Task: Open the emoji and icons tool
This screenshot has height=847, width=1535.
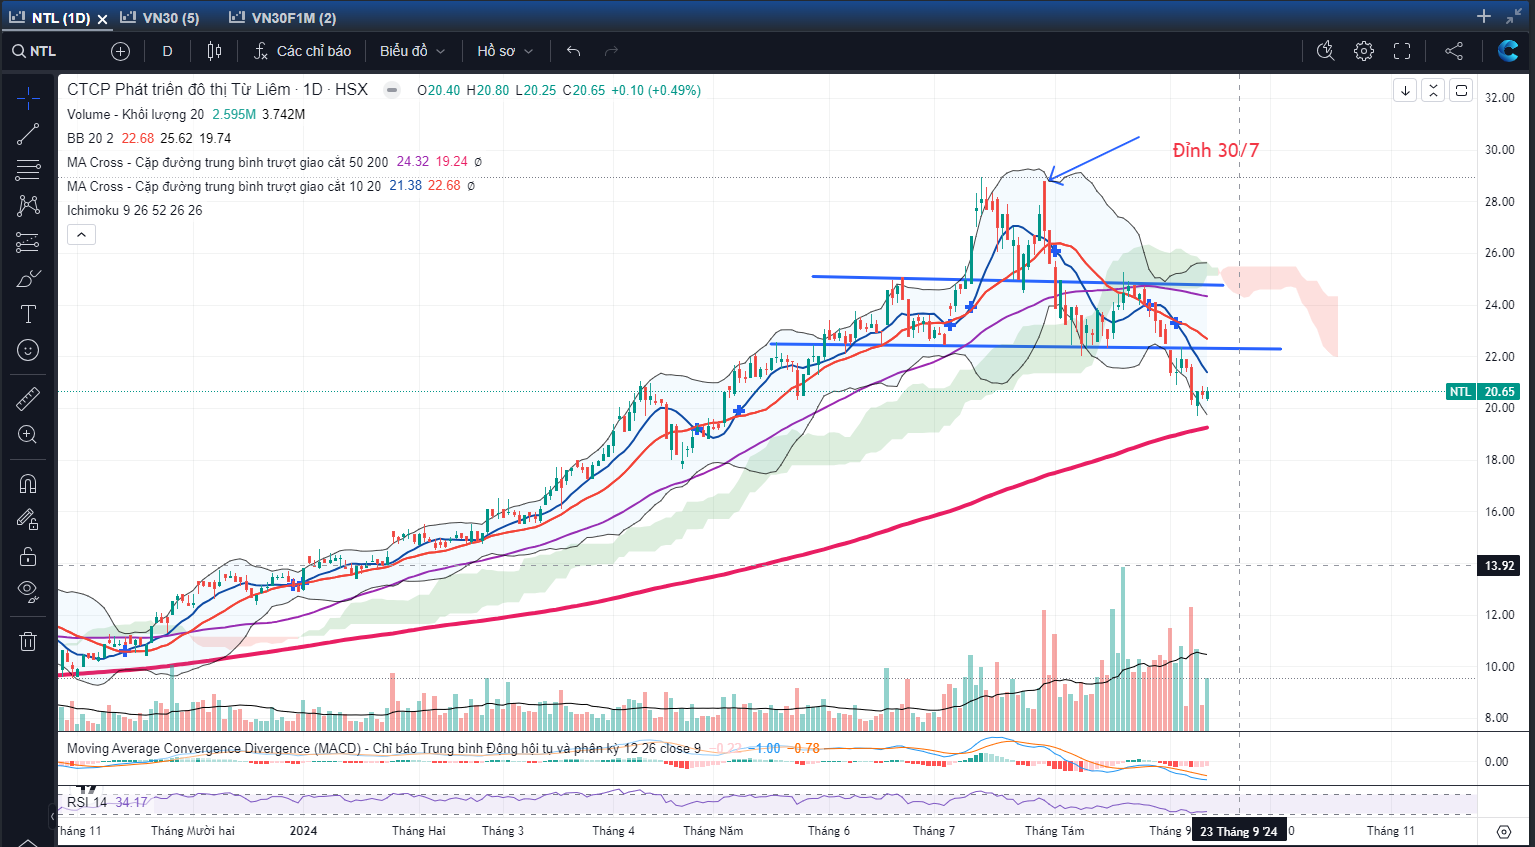Action: (x=28, y=350)
